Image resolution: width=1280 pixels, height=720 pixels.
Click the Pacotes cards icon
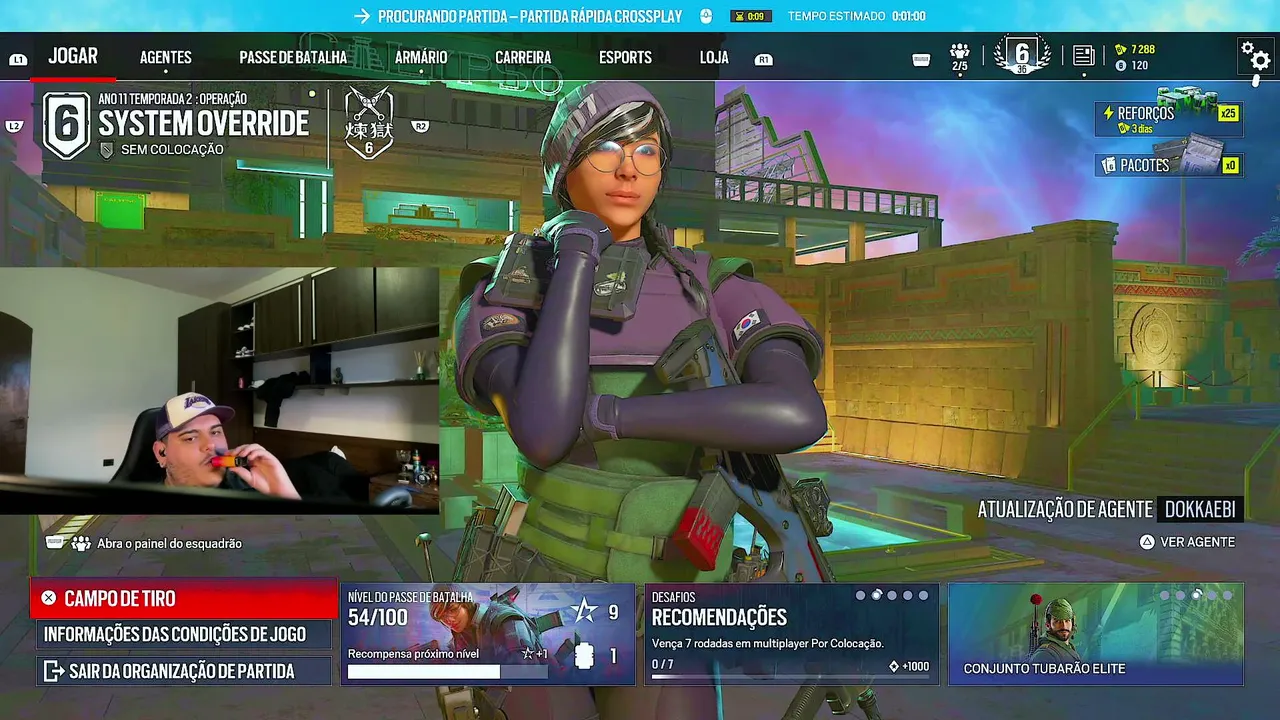click(1108, 165)
